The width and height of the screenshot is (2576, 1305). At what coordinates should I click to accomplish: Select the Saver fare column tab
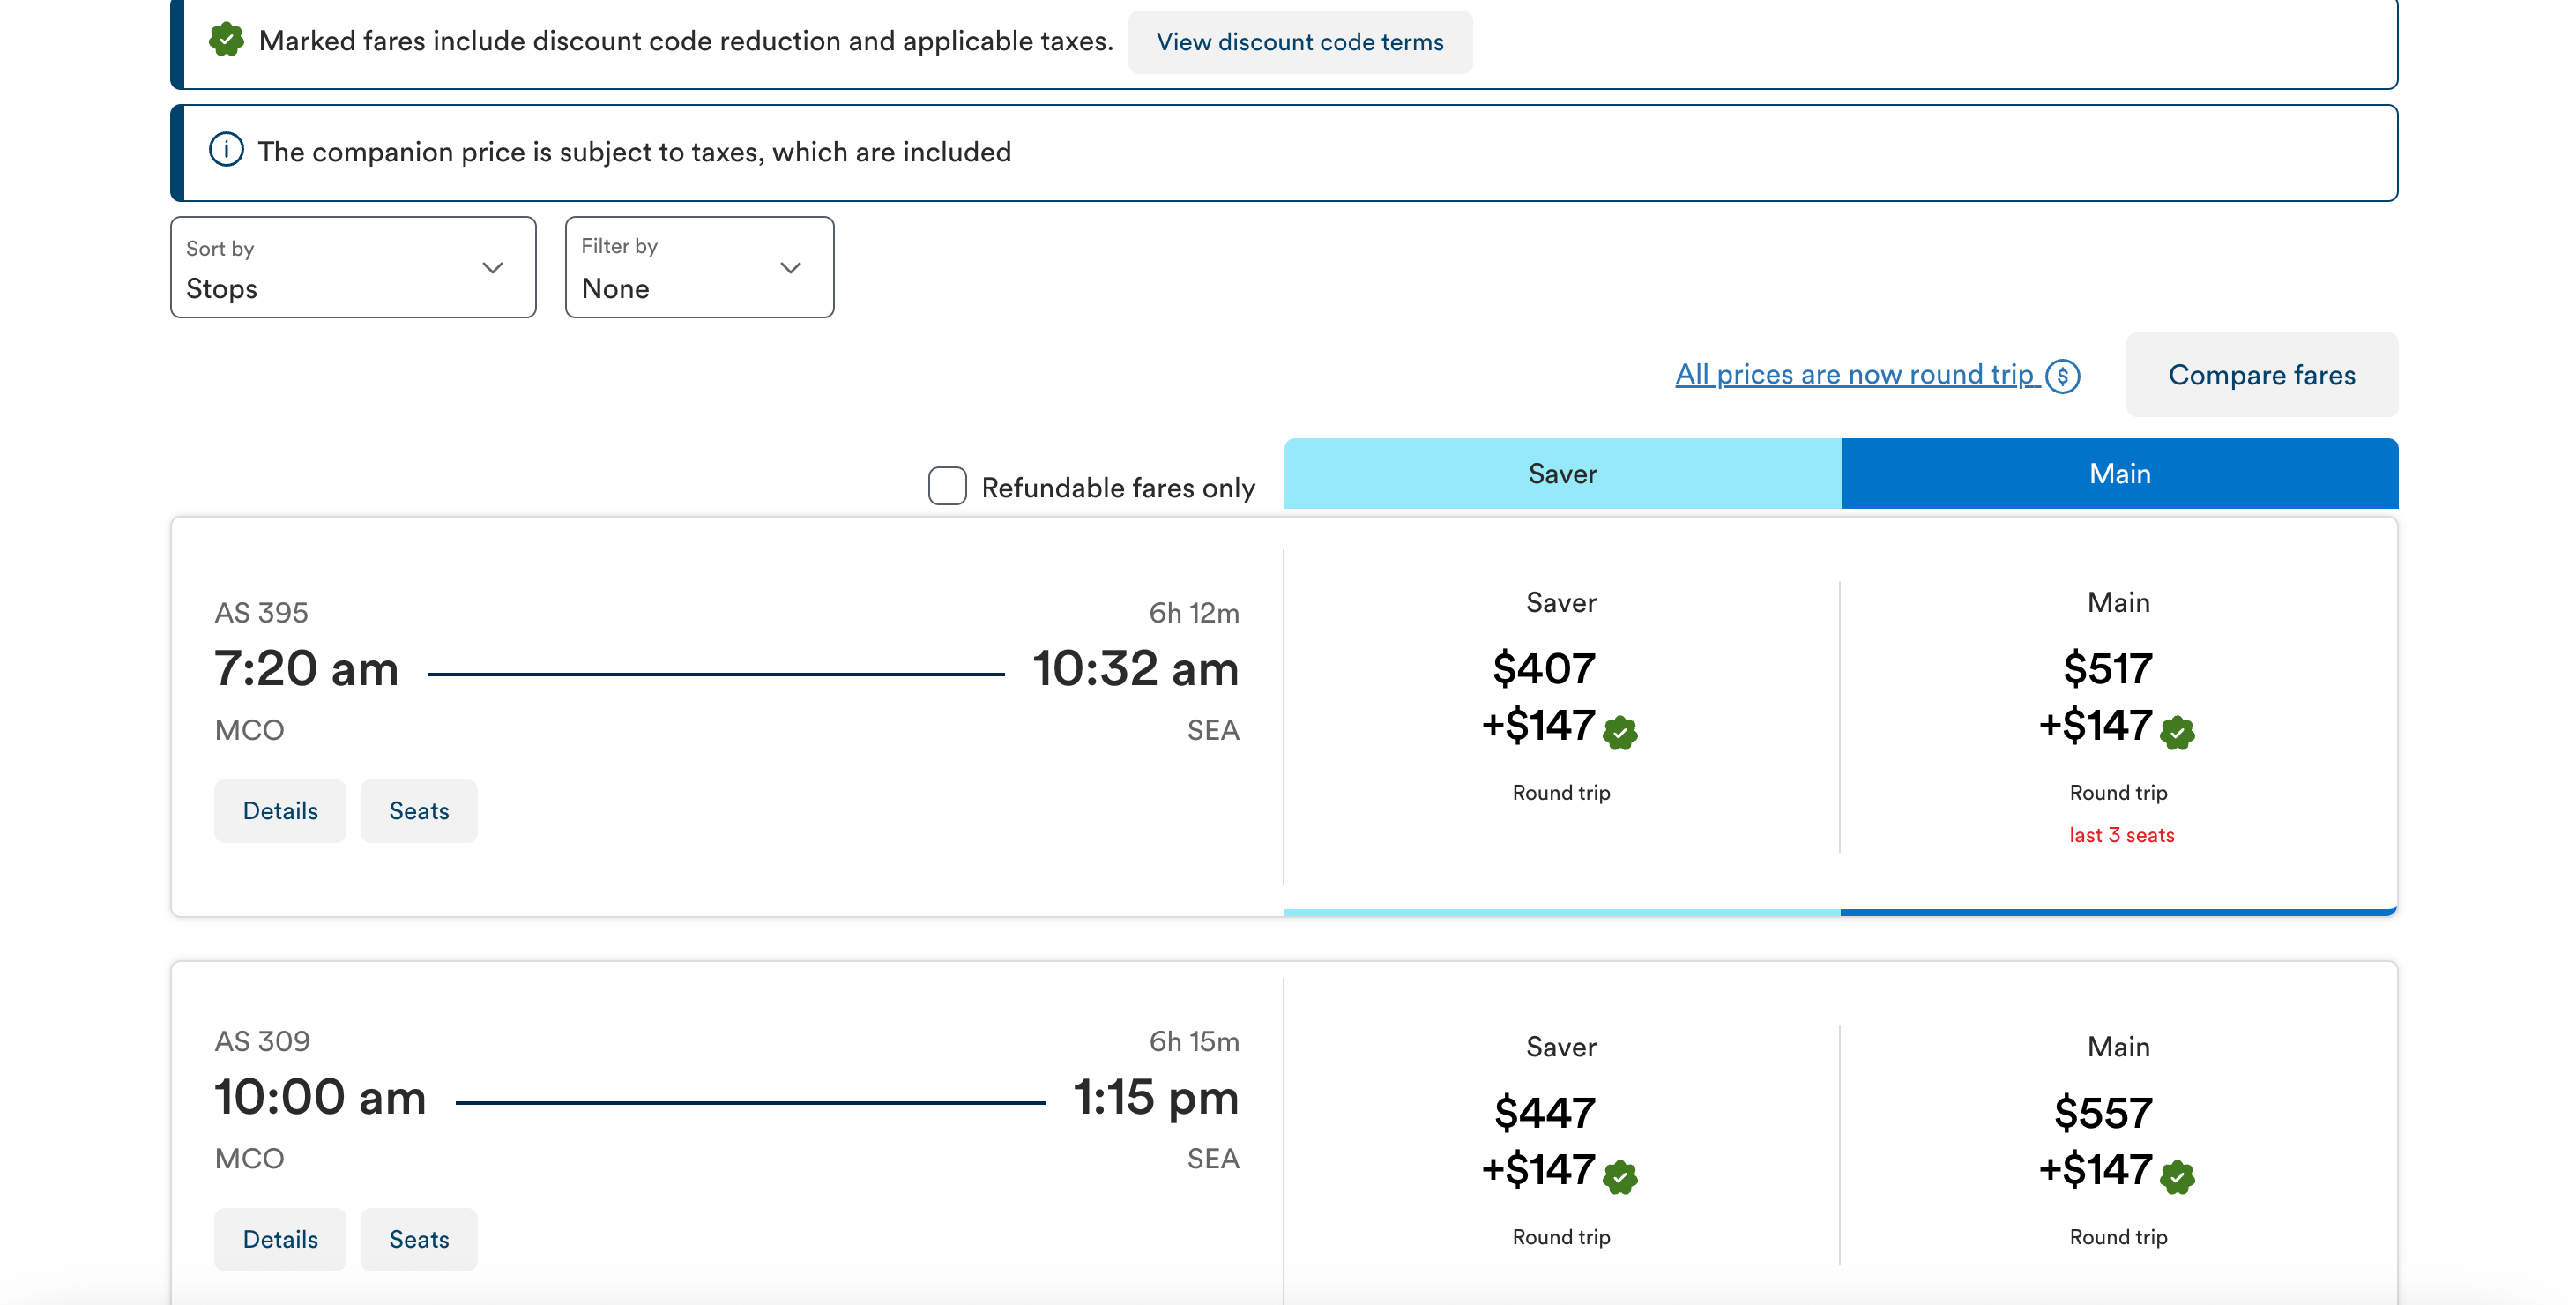[x=1561, y=473]
